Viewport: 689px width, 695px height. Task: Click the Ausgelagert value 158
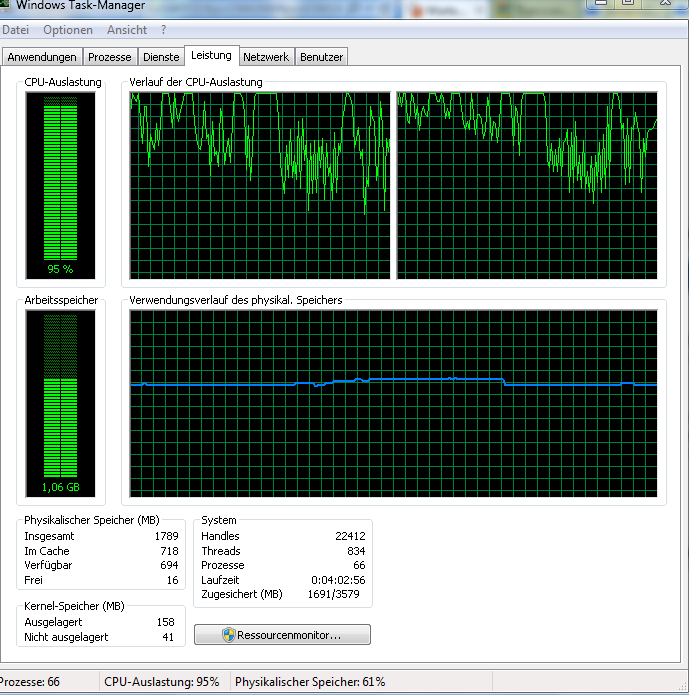(x=166, y=622)
